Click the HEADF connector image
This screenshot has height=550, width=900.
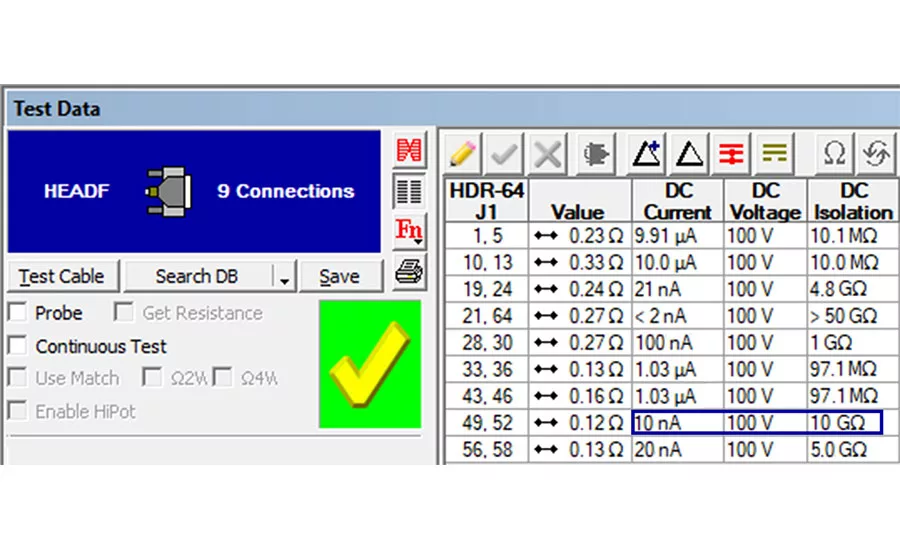(x=169, y=192)
